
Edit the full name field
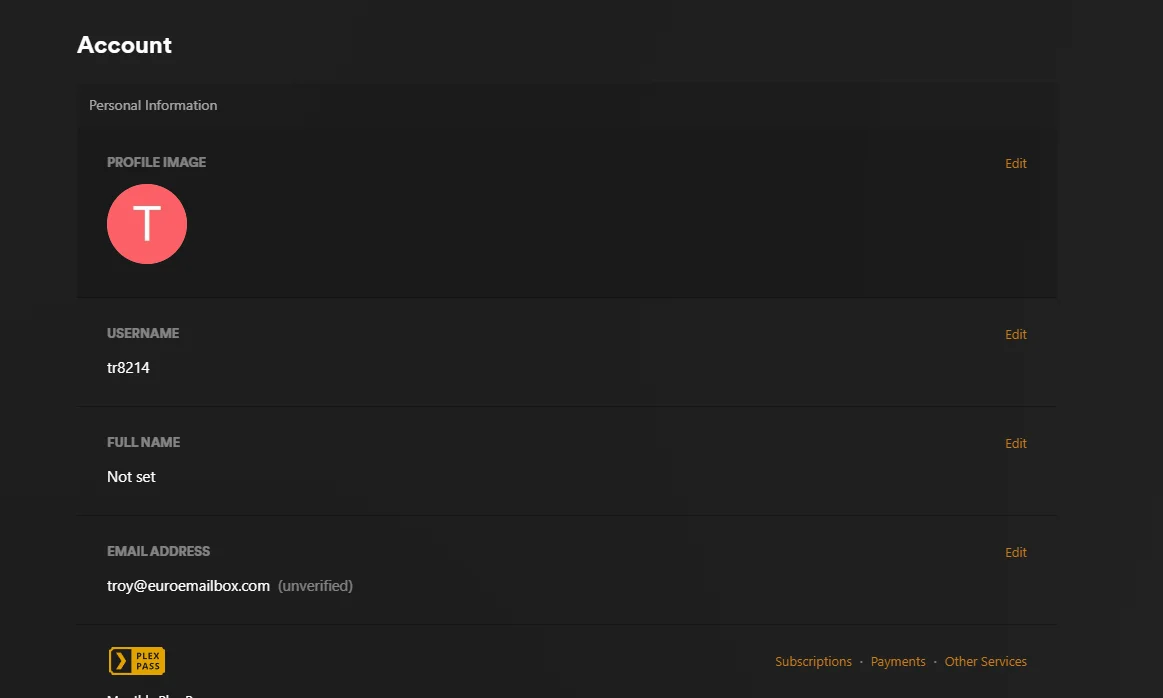[x=1015, y=444]
